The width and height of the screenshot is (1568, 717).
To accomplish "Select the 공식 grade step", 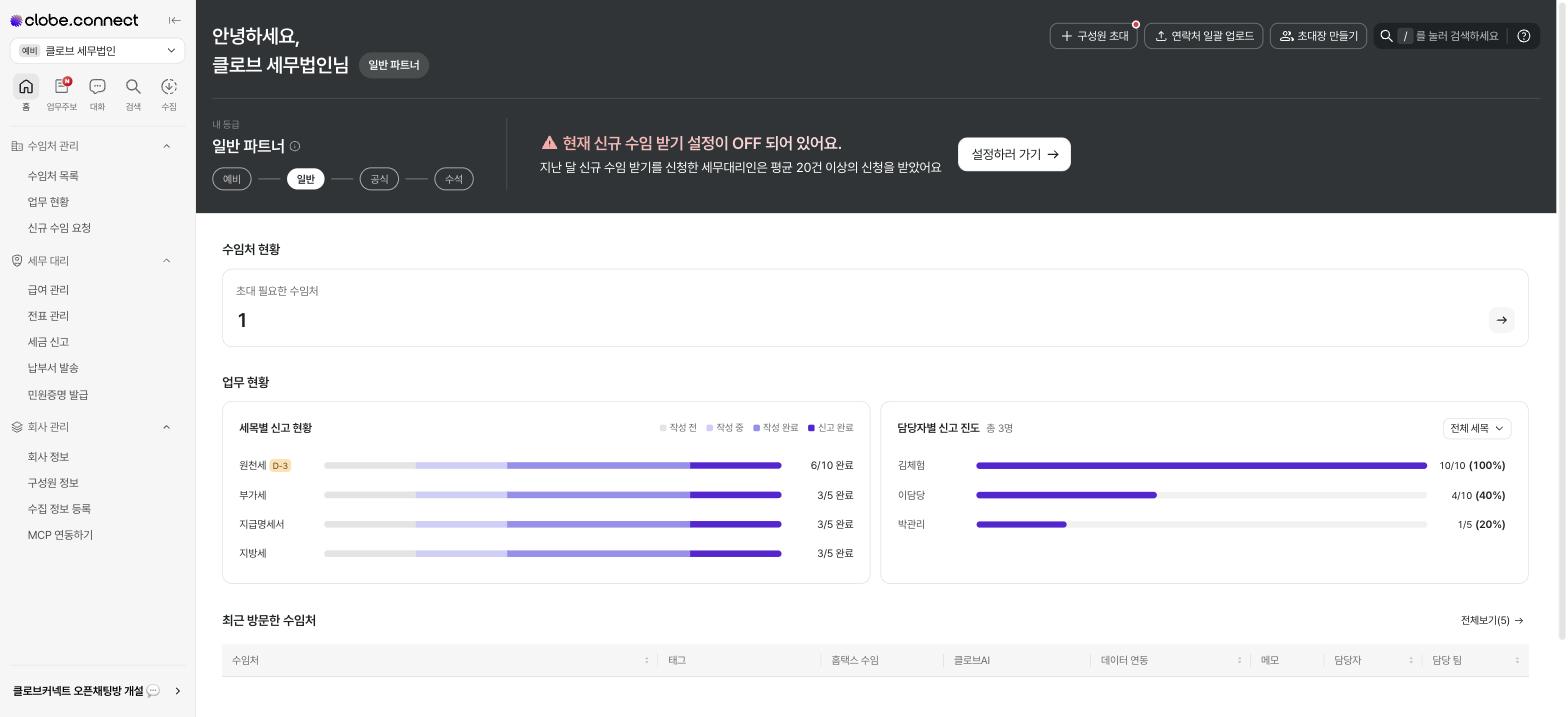I will 379,179.
